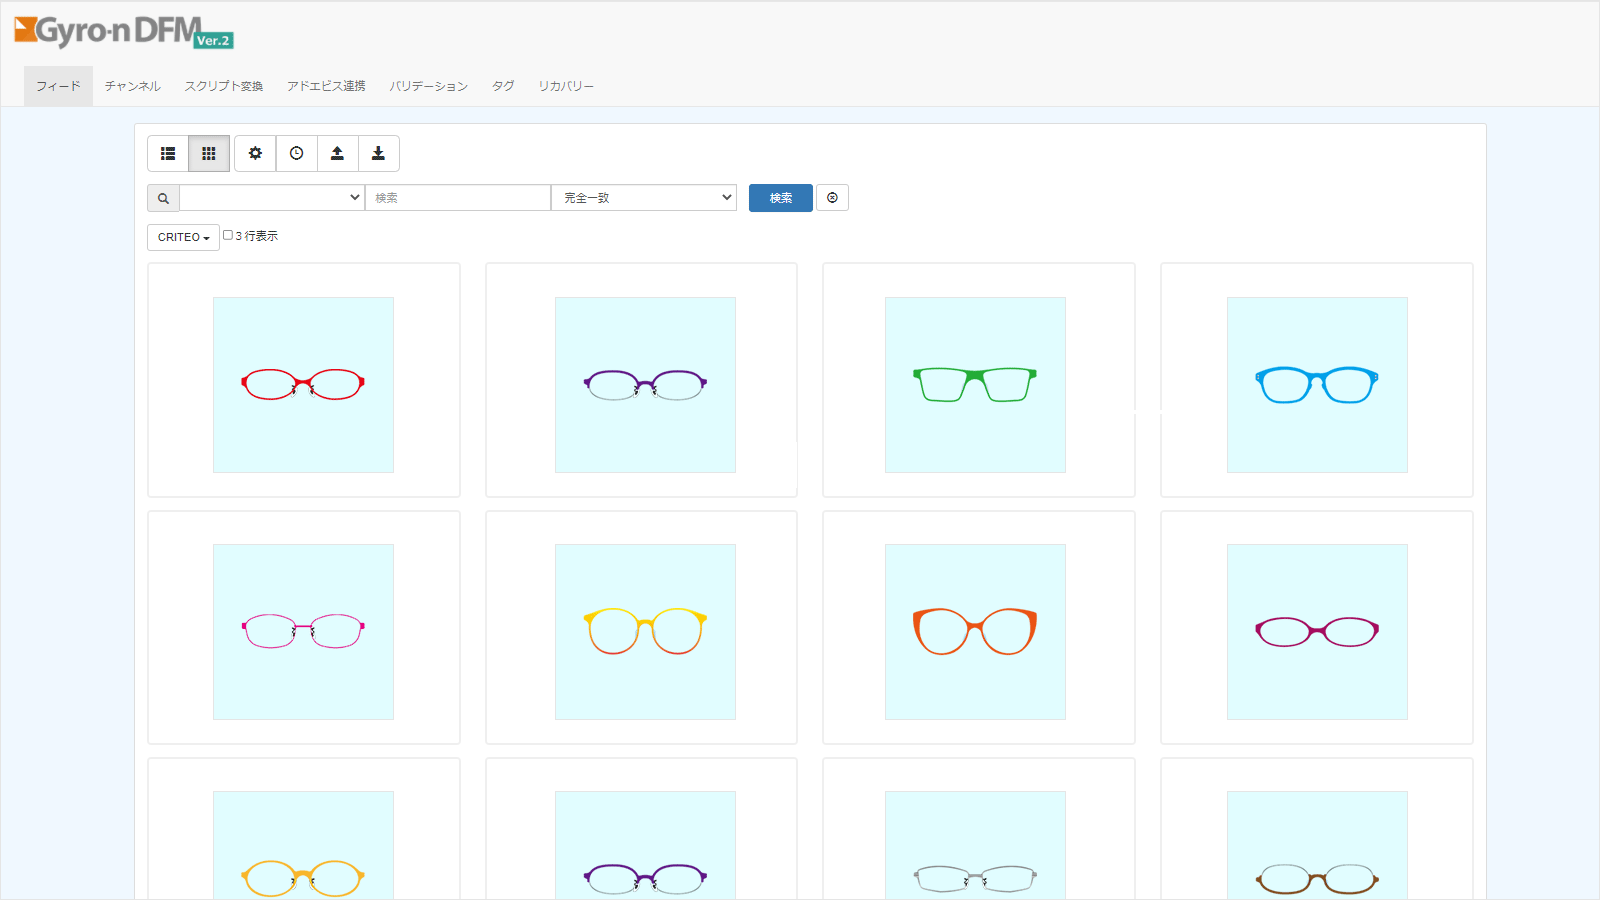This screenshot has width=1600, height=900.
Task: Open settings gear icon in toolbar
Action: coord(256,154)
